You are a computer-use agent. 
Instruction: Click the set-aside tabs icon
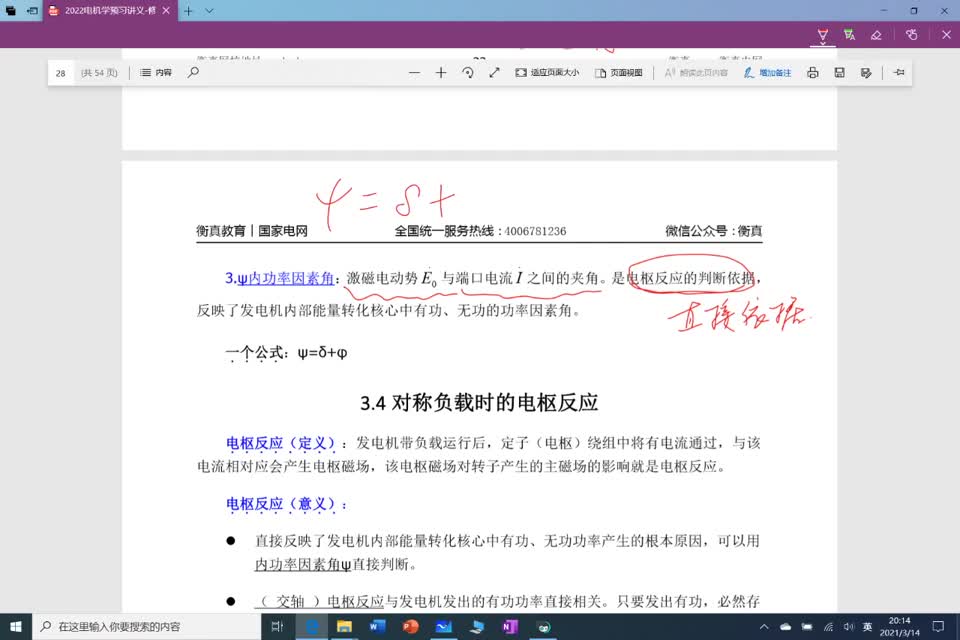pyautogui.click(x=10, y=10)
